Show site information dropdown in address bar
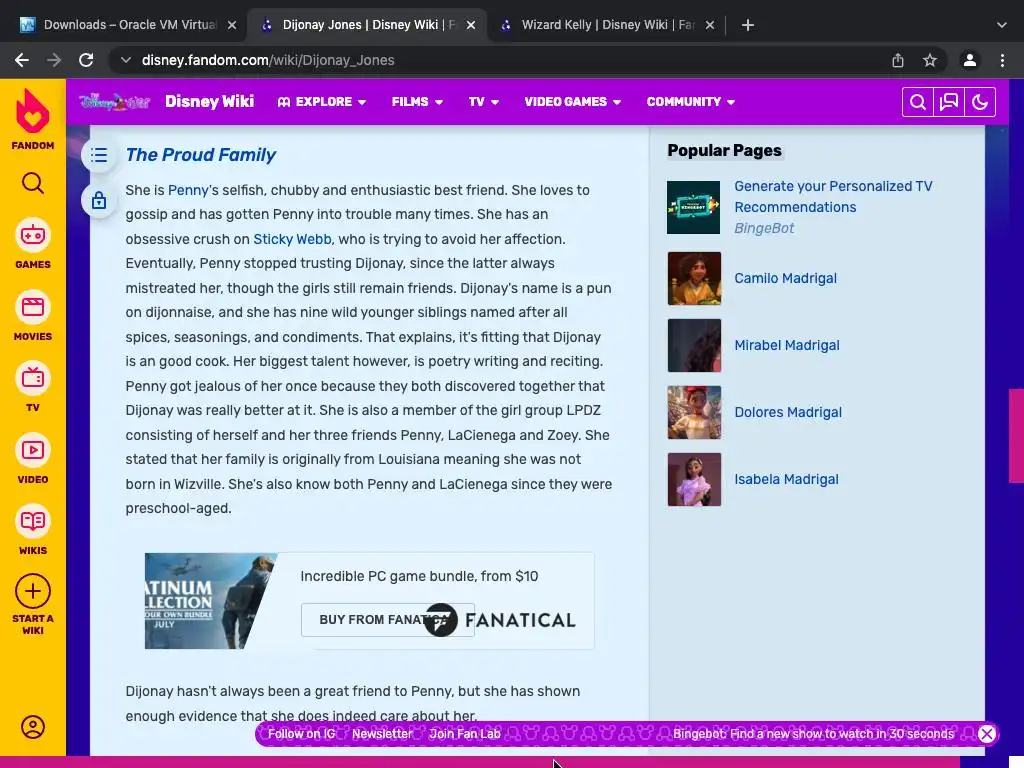This screenshot has height=768, width=1024. 125,60
